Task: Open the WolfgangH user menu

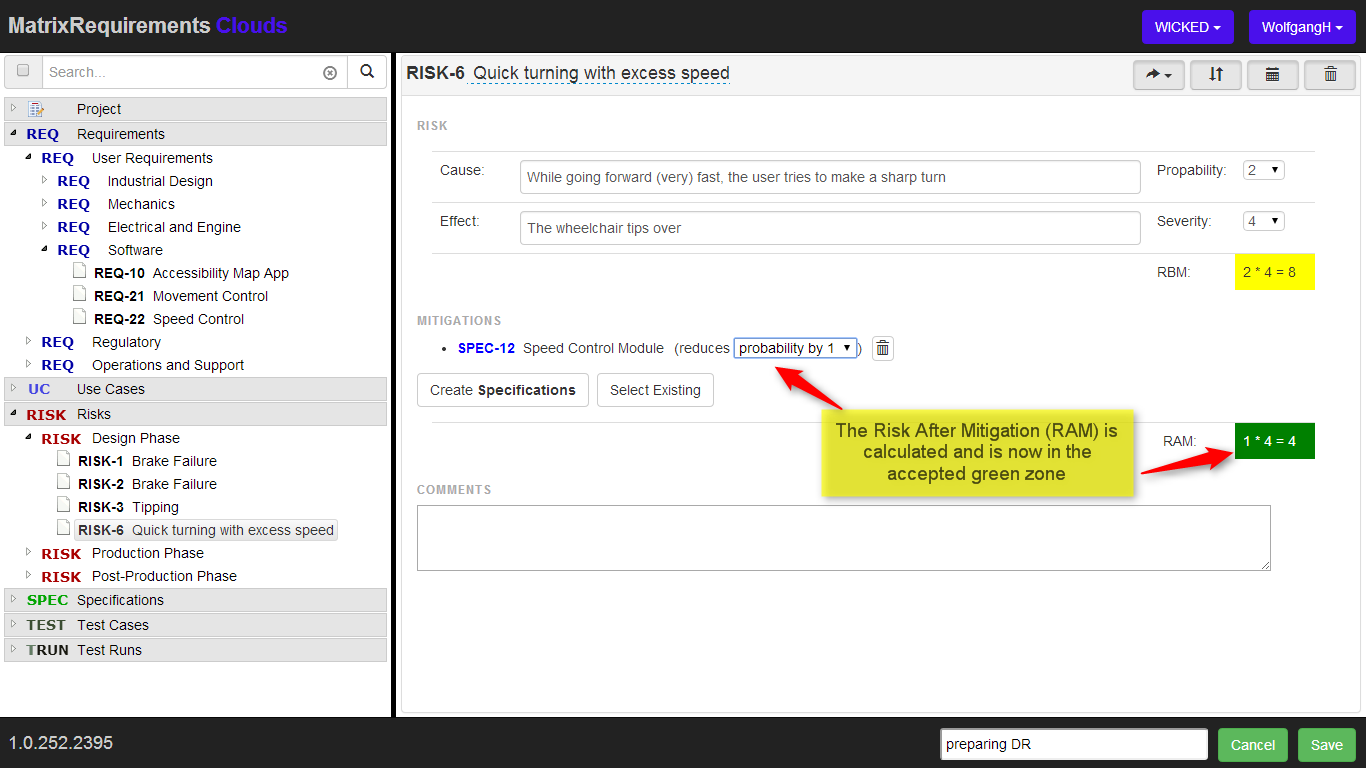Action: (x=1302, y=27)
